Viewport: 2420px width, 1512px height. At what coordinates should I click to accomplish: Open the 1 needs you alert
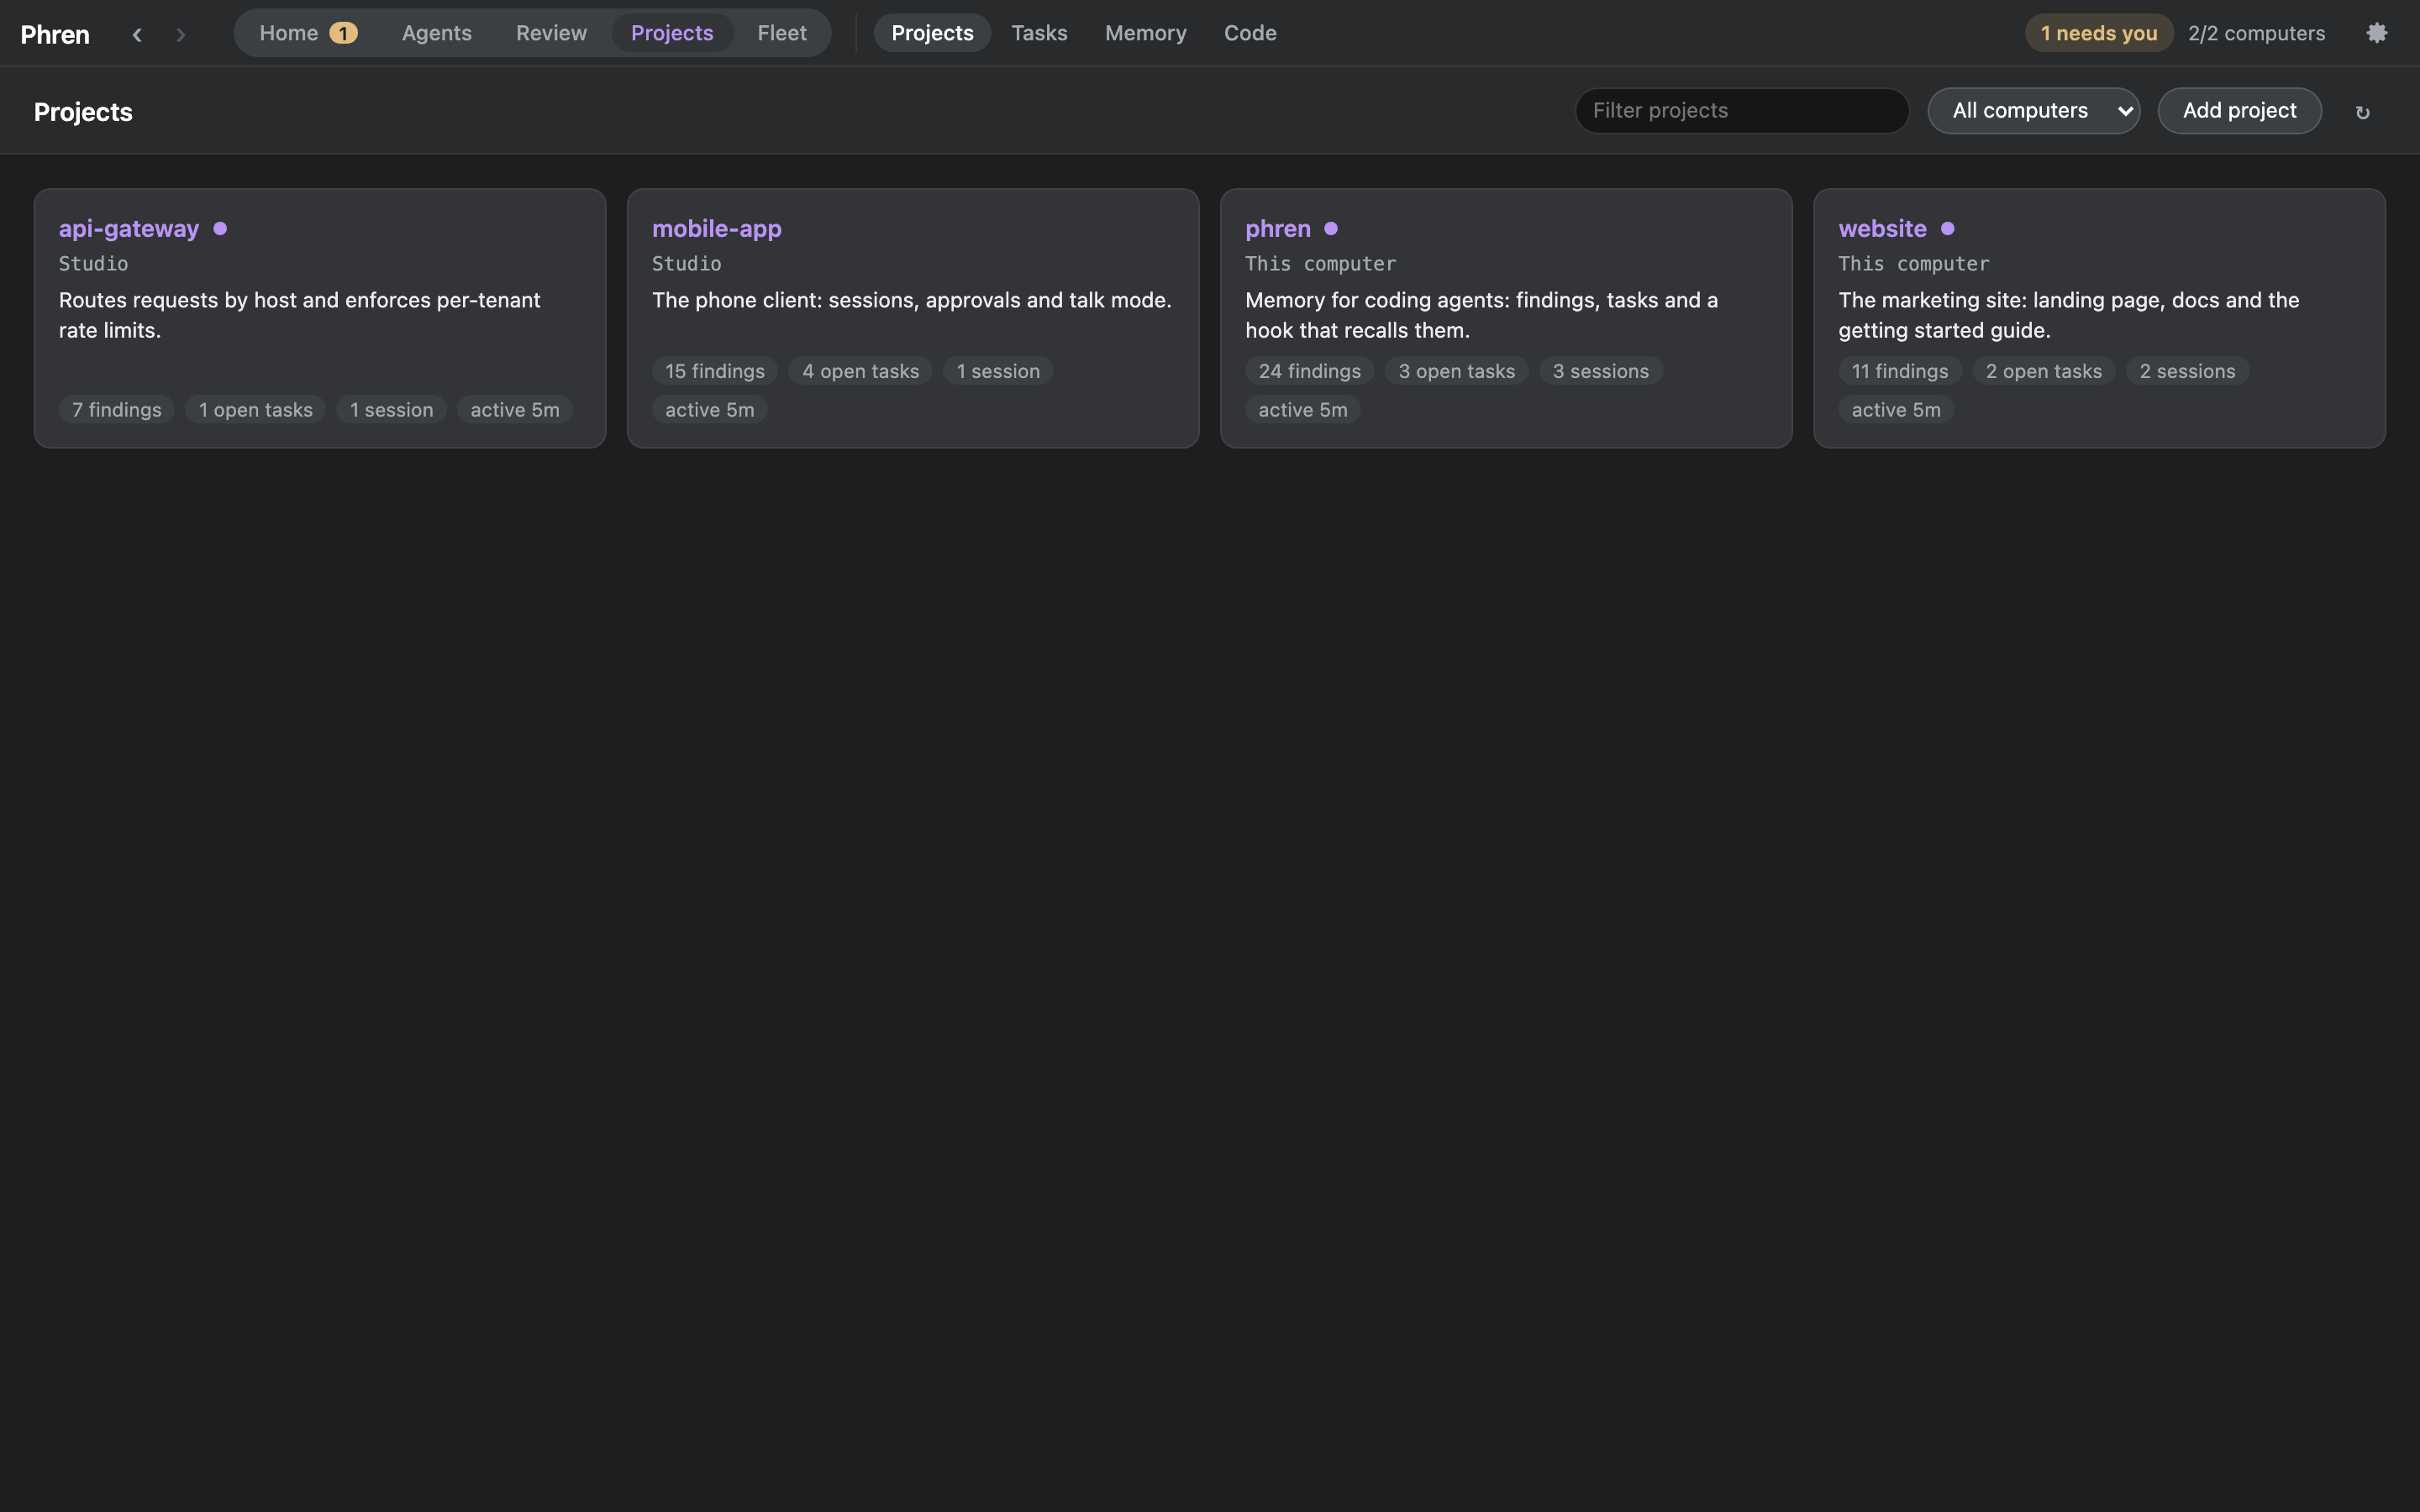pos(2098,33)
